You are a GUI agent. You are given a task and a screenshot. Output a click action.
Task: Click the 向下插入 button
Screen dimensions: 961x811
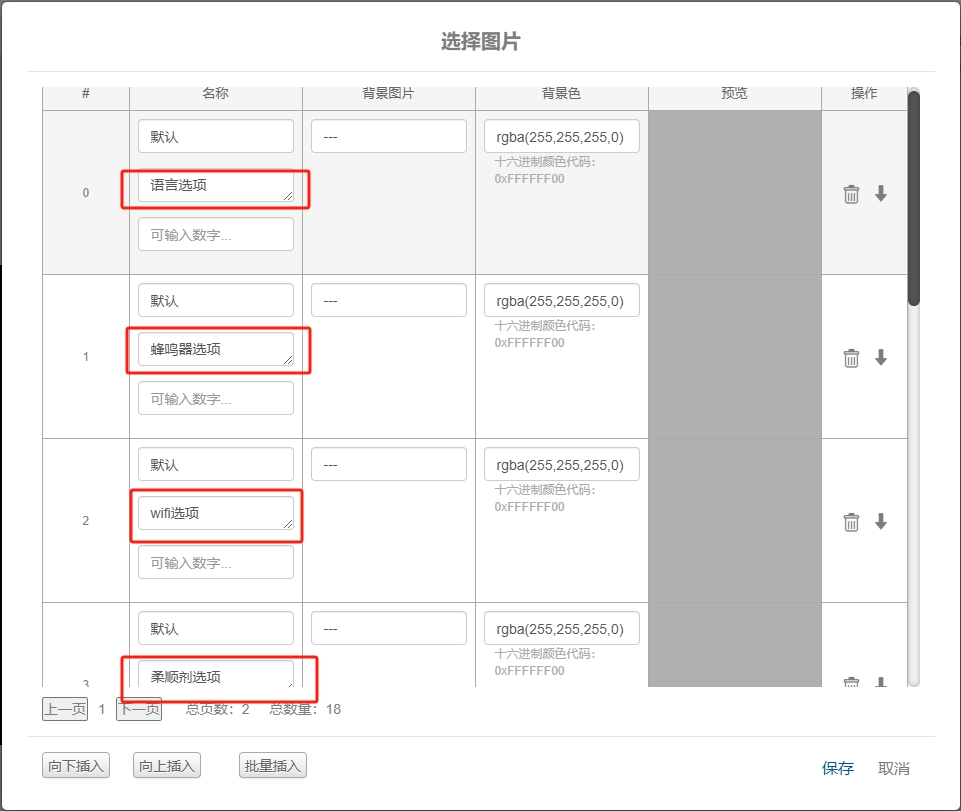pyautogui.click(x=76, y=766)
